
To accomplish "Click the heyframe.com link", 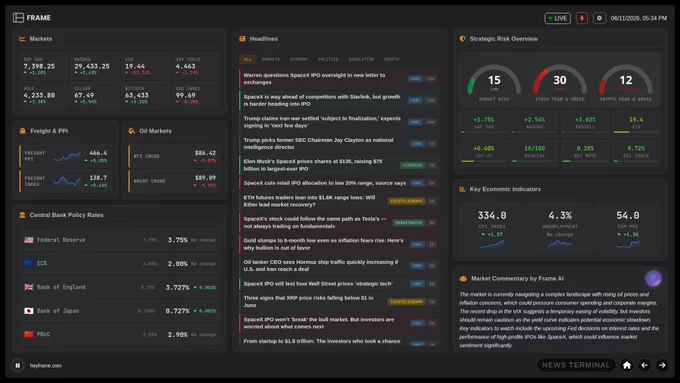I will [x=46, y=366].
